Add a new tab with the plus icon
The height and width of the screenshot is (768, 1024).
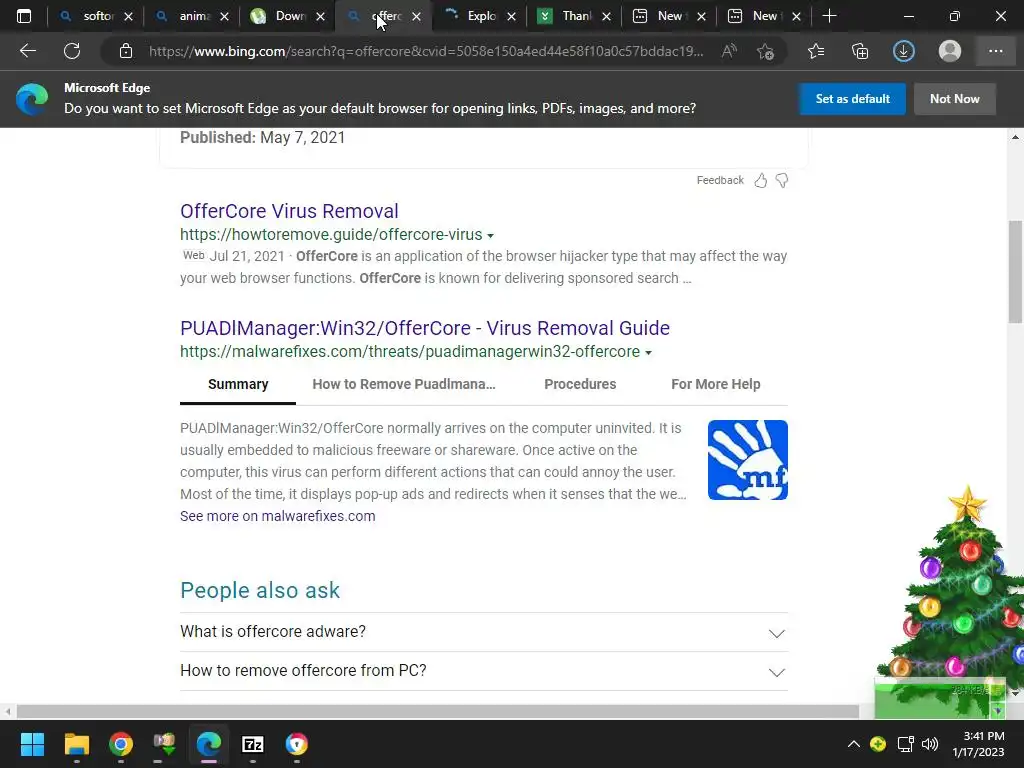click(829, 16)
